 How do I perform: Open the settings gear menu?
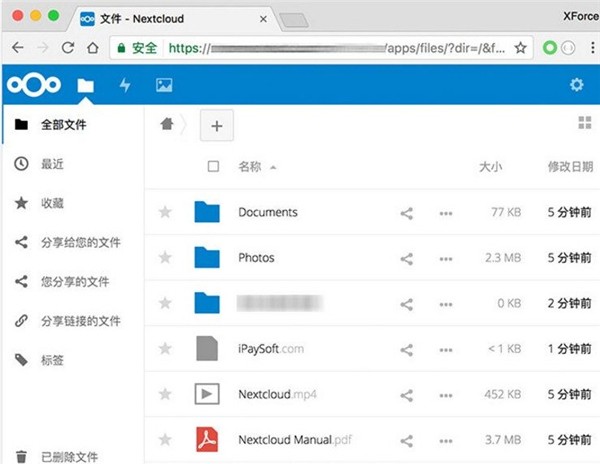coord(576,85)
